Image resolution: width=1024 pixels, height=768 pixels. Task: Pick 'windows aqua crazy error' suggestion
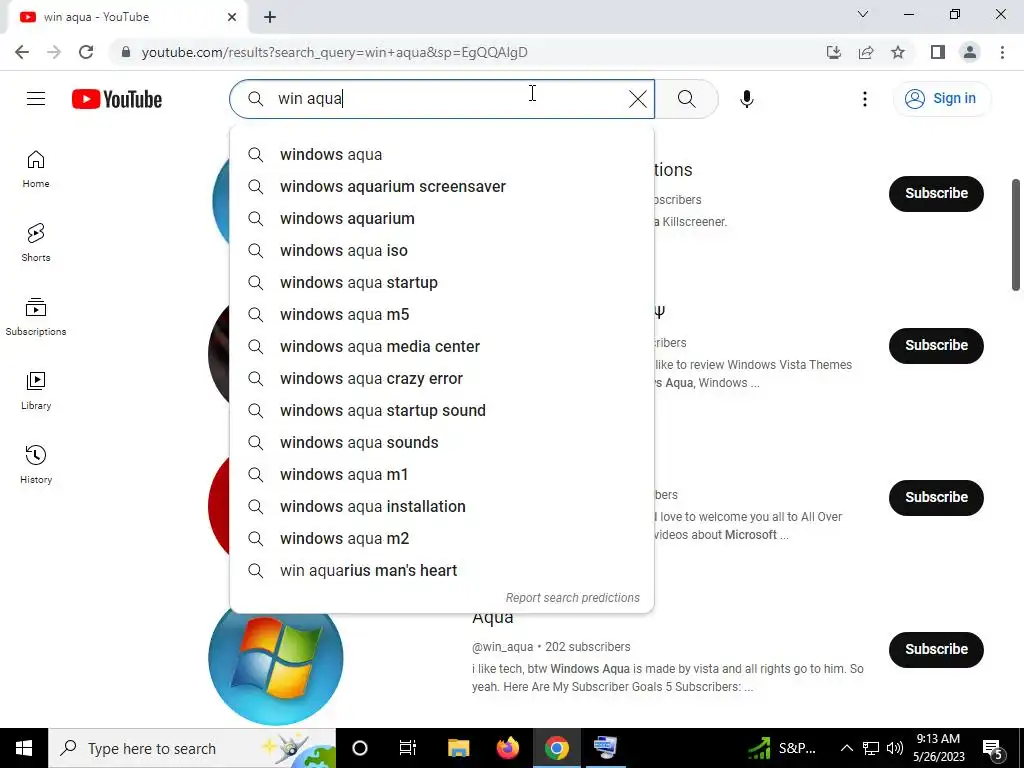(x=442, y=379)
